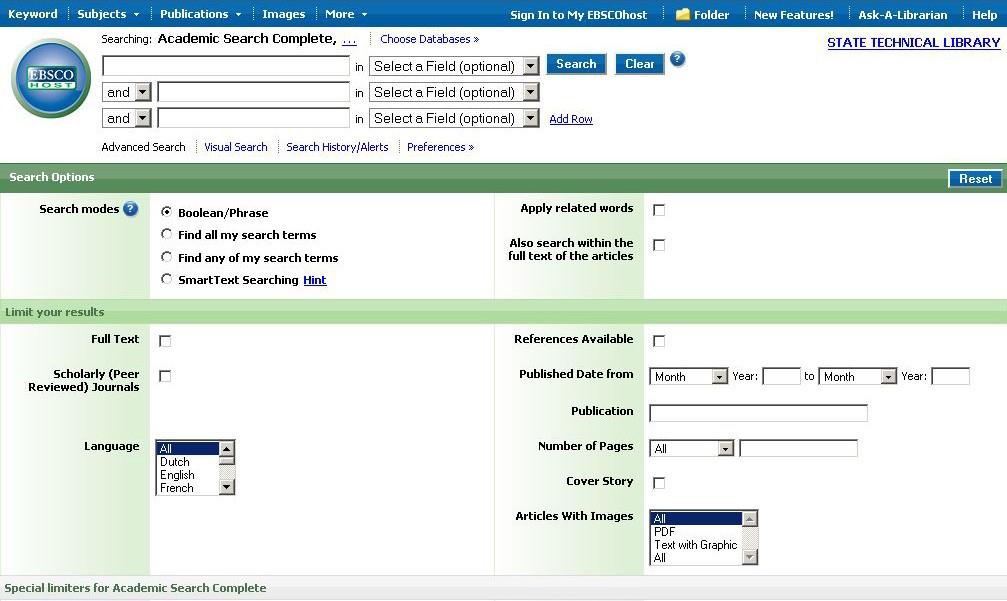Image resolution: width=1007 pixels, height=601 pixels.
Task: Select SmartText Searching mode
Action: [166, 279]
